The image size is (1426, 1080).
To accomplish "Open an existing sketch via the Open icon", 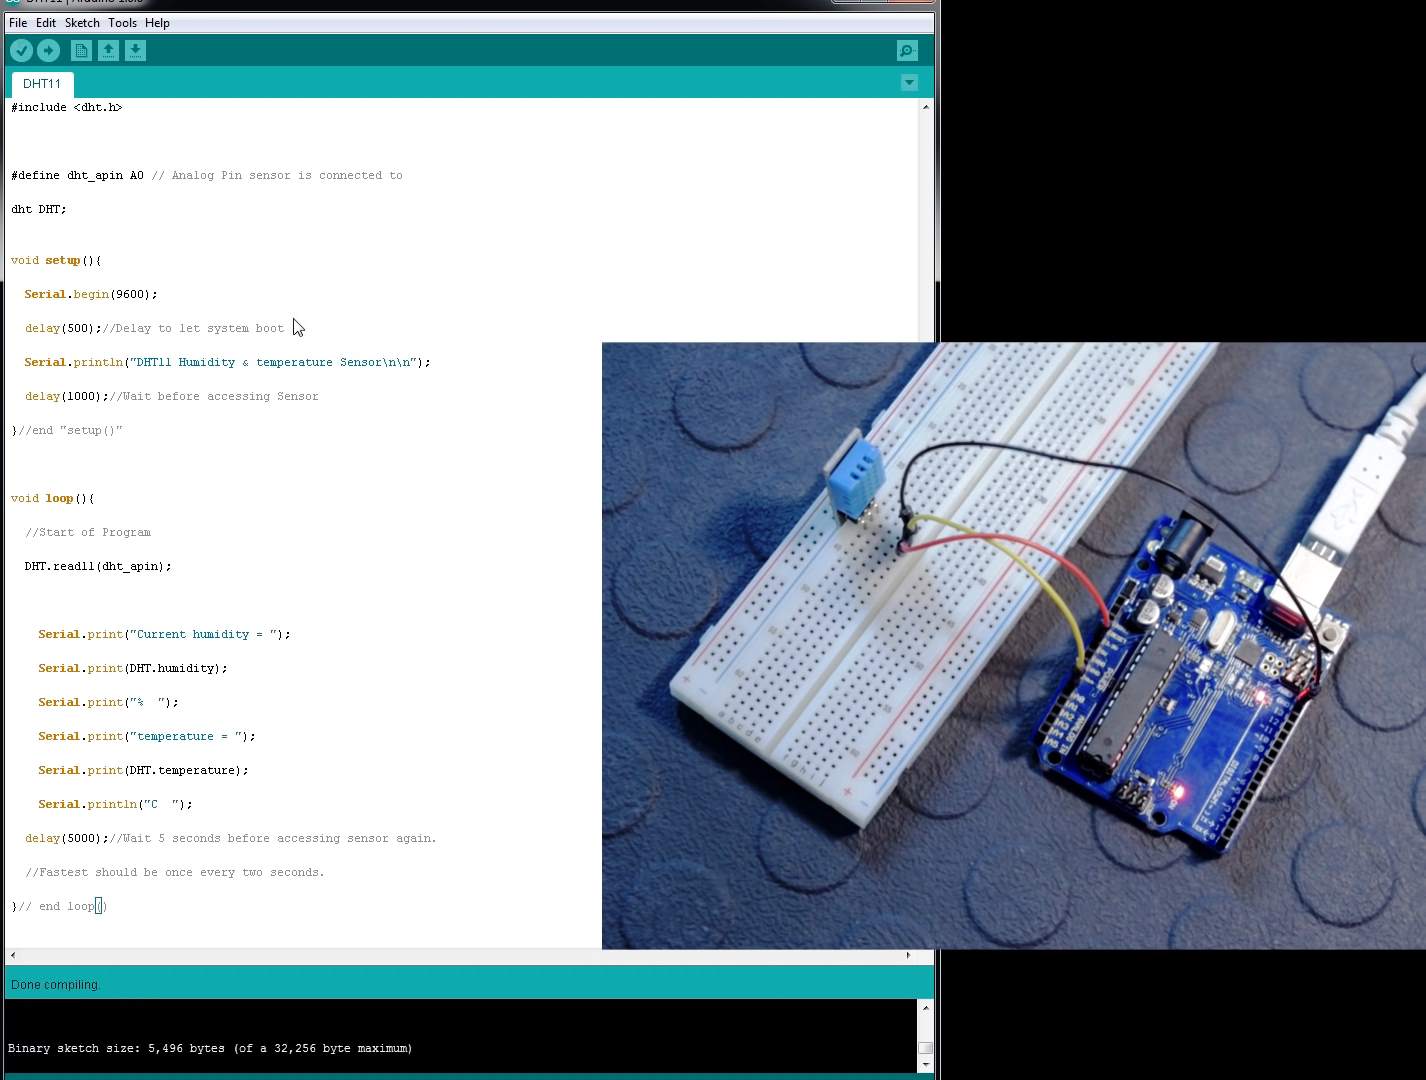I will point(108,50).
